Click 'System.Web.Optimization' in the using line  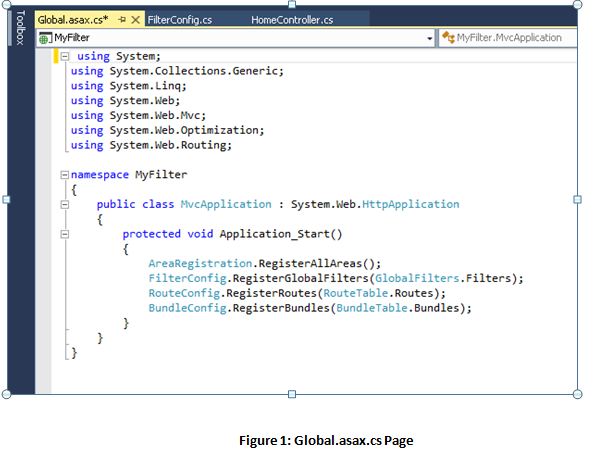point(184,130)
